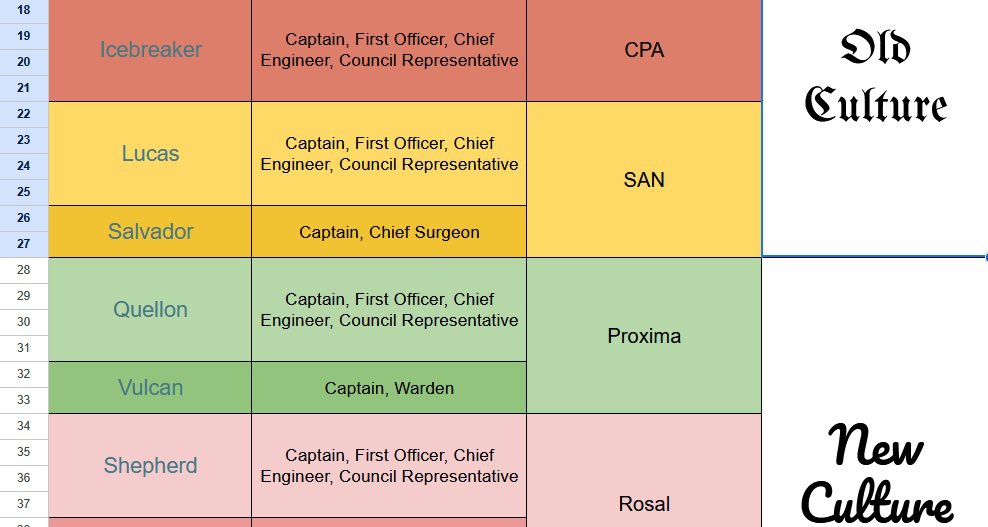This screenshot has width=988, height=527.
Task: Click the CPA cell
Action: 644,50
